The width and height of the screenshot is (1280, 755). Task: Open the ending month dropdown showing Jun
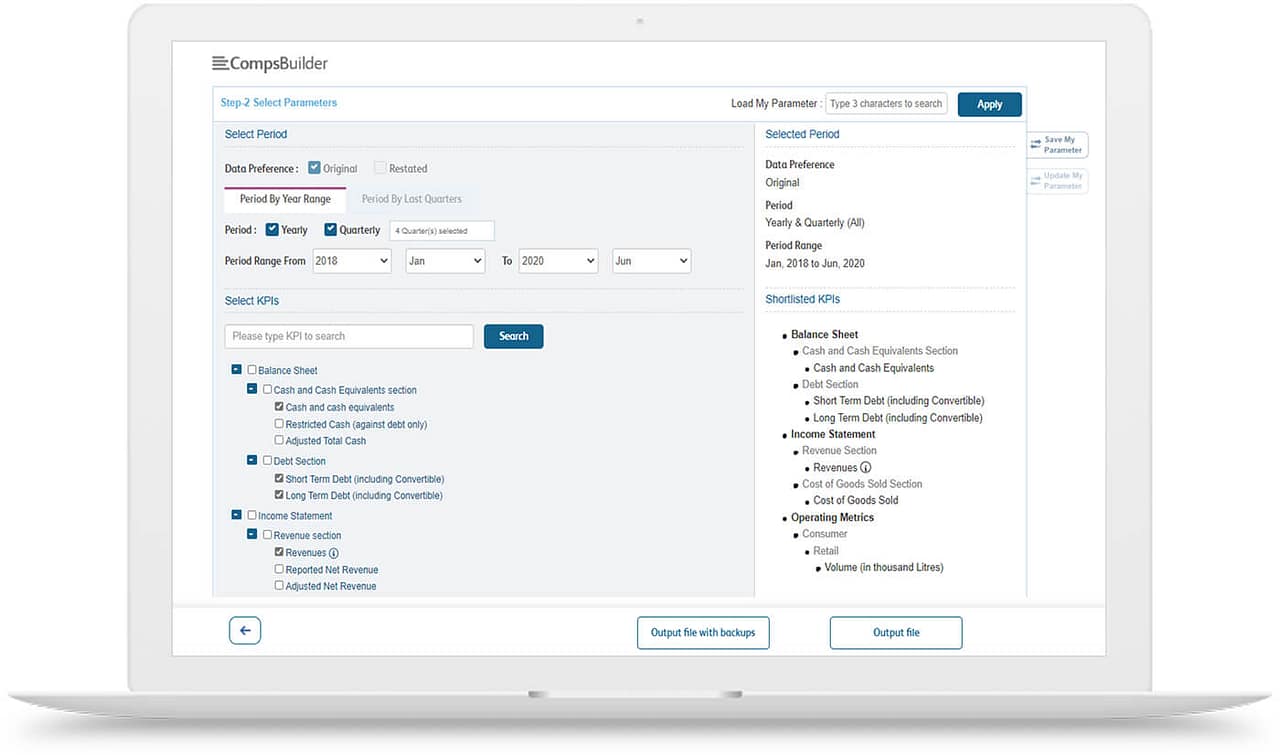tap(651, 261)
